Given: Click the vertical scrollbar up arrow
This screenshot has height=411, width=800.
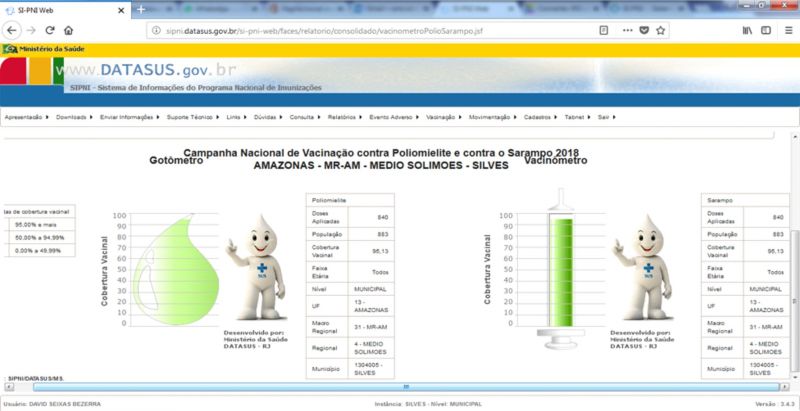Looking at the screenshot, I should pos(794,138).
